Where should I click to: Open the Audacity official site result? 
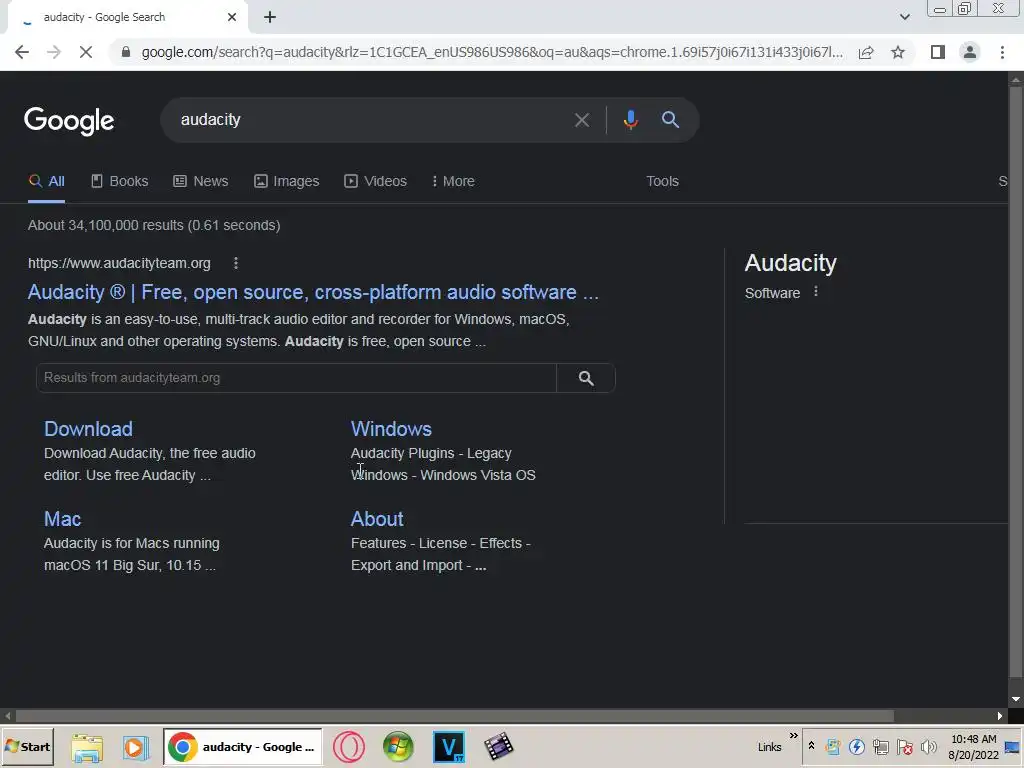click(x=313, y=292)
